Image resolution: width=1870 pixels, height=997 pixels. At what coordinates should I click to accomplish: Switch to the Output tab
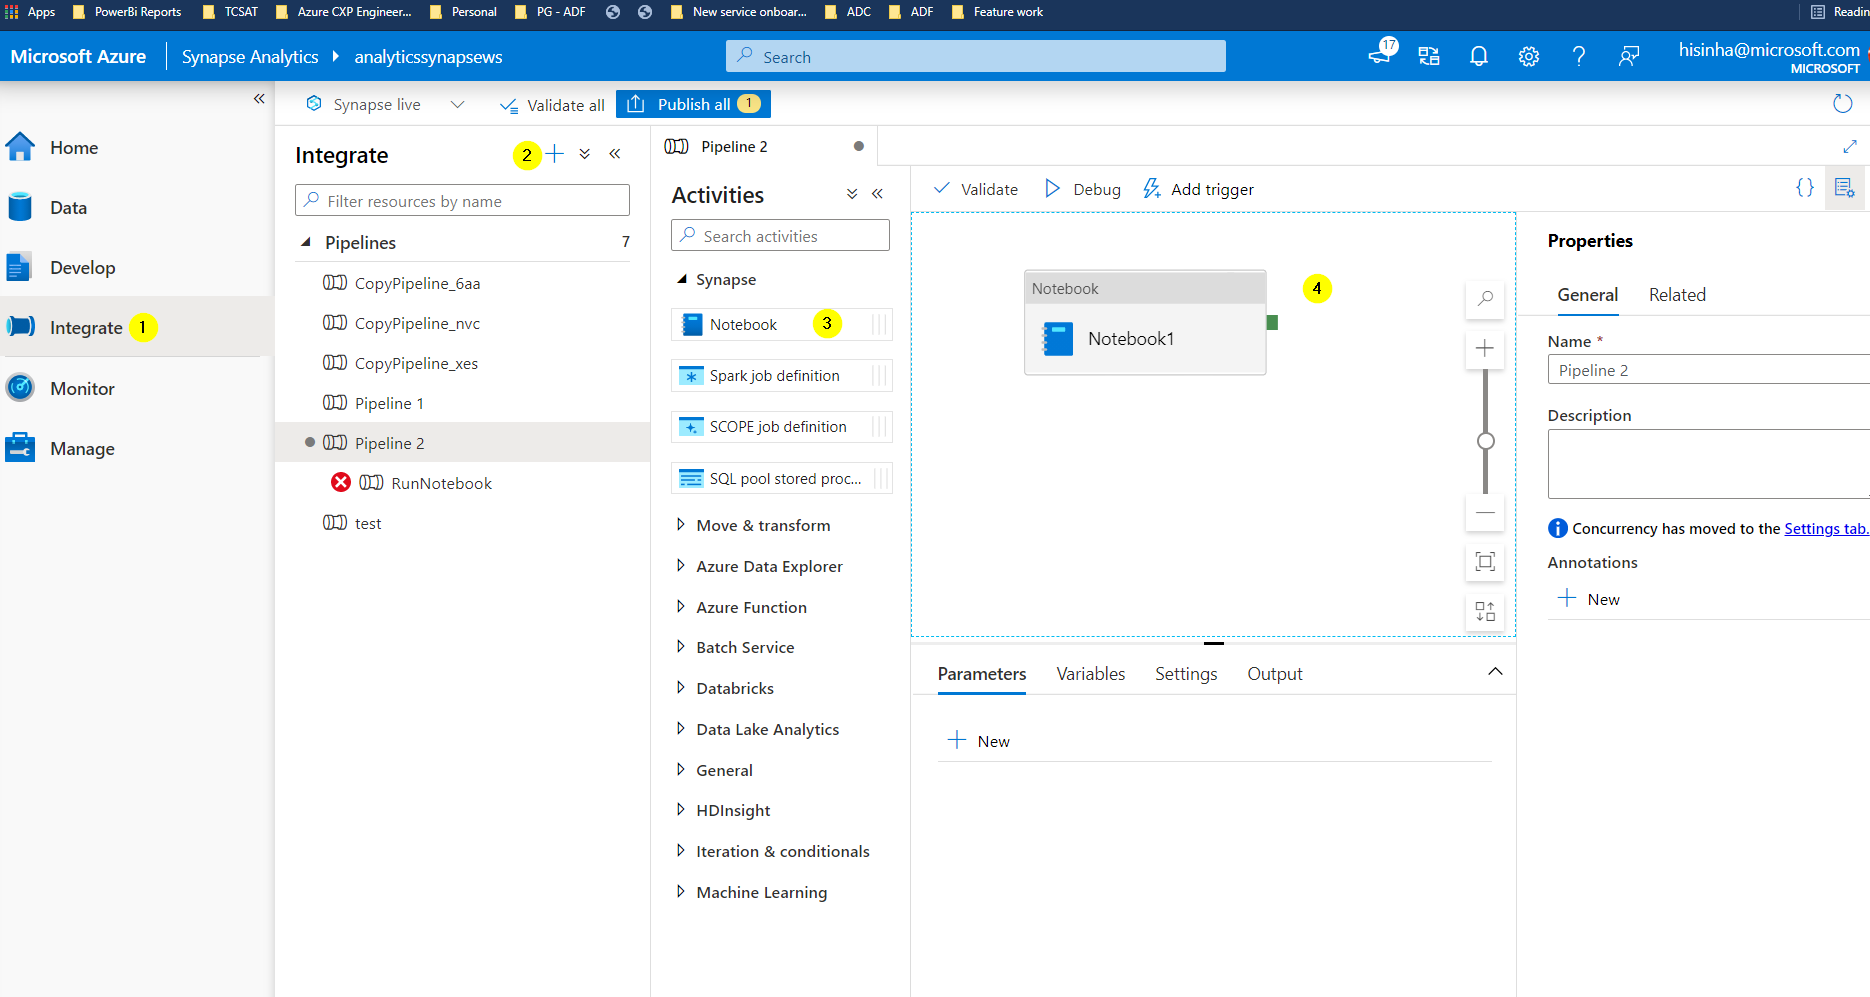1274,674
